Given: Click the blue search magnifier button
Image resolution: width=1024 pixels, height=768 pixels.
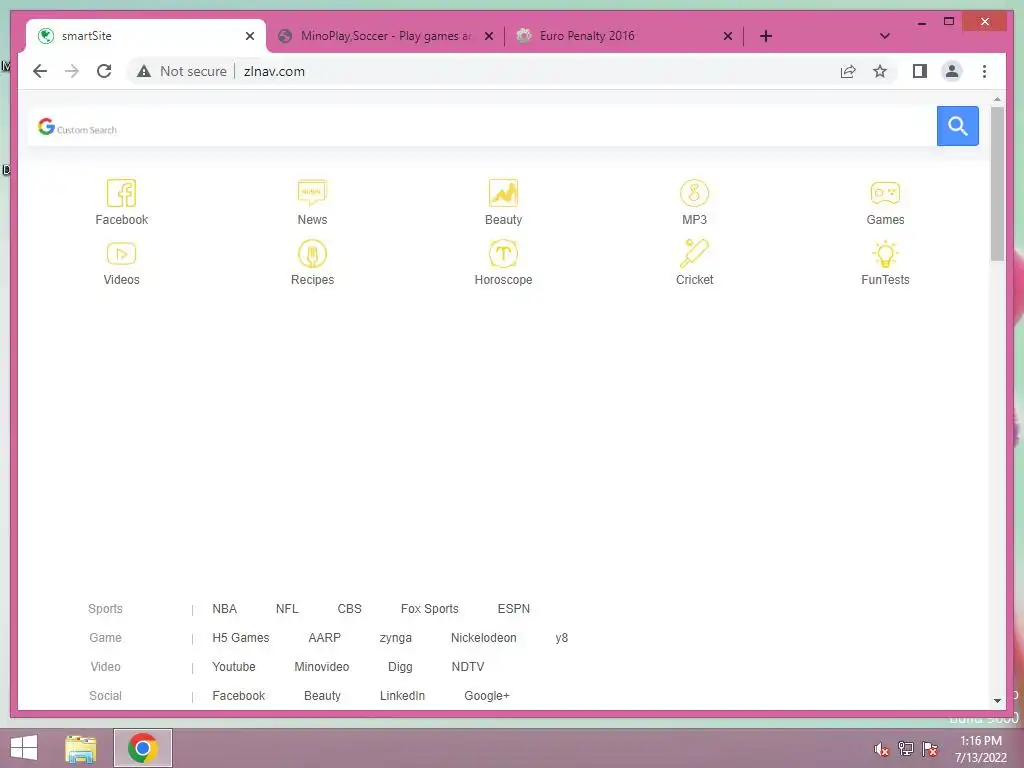Looking at the screenshot, I should [x=957, y=126].
